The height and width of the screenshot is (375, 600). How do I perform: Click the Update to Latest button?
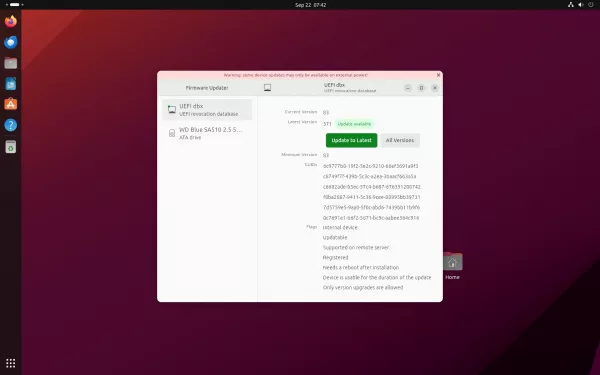click(351, 140)
